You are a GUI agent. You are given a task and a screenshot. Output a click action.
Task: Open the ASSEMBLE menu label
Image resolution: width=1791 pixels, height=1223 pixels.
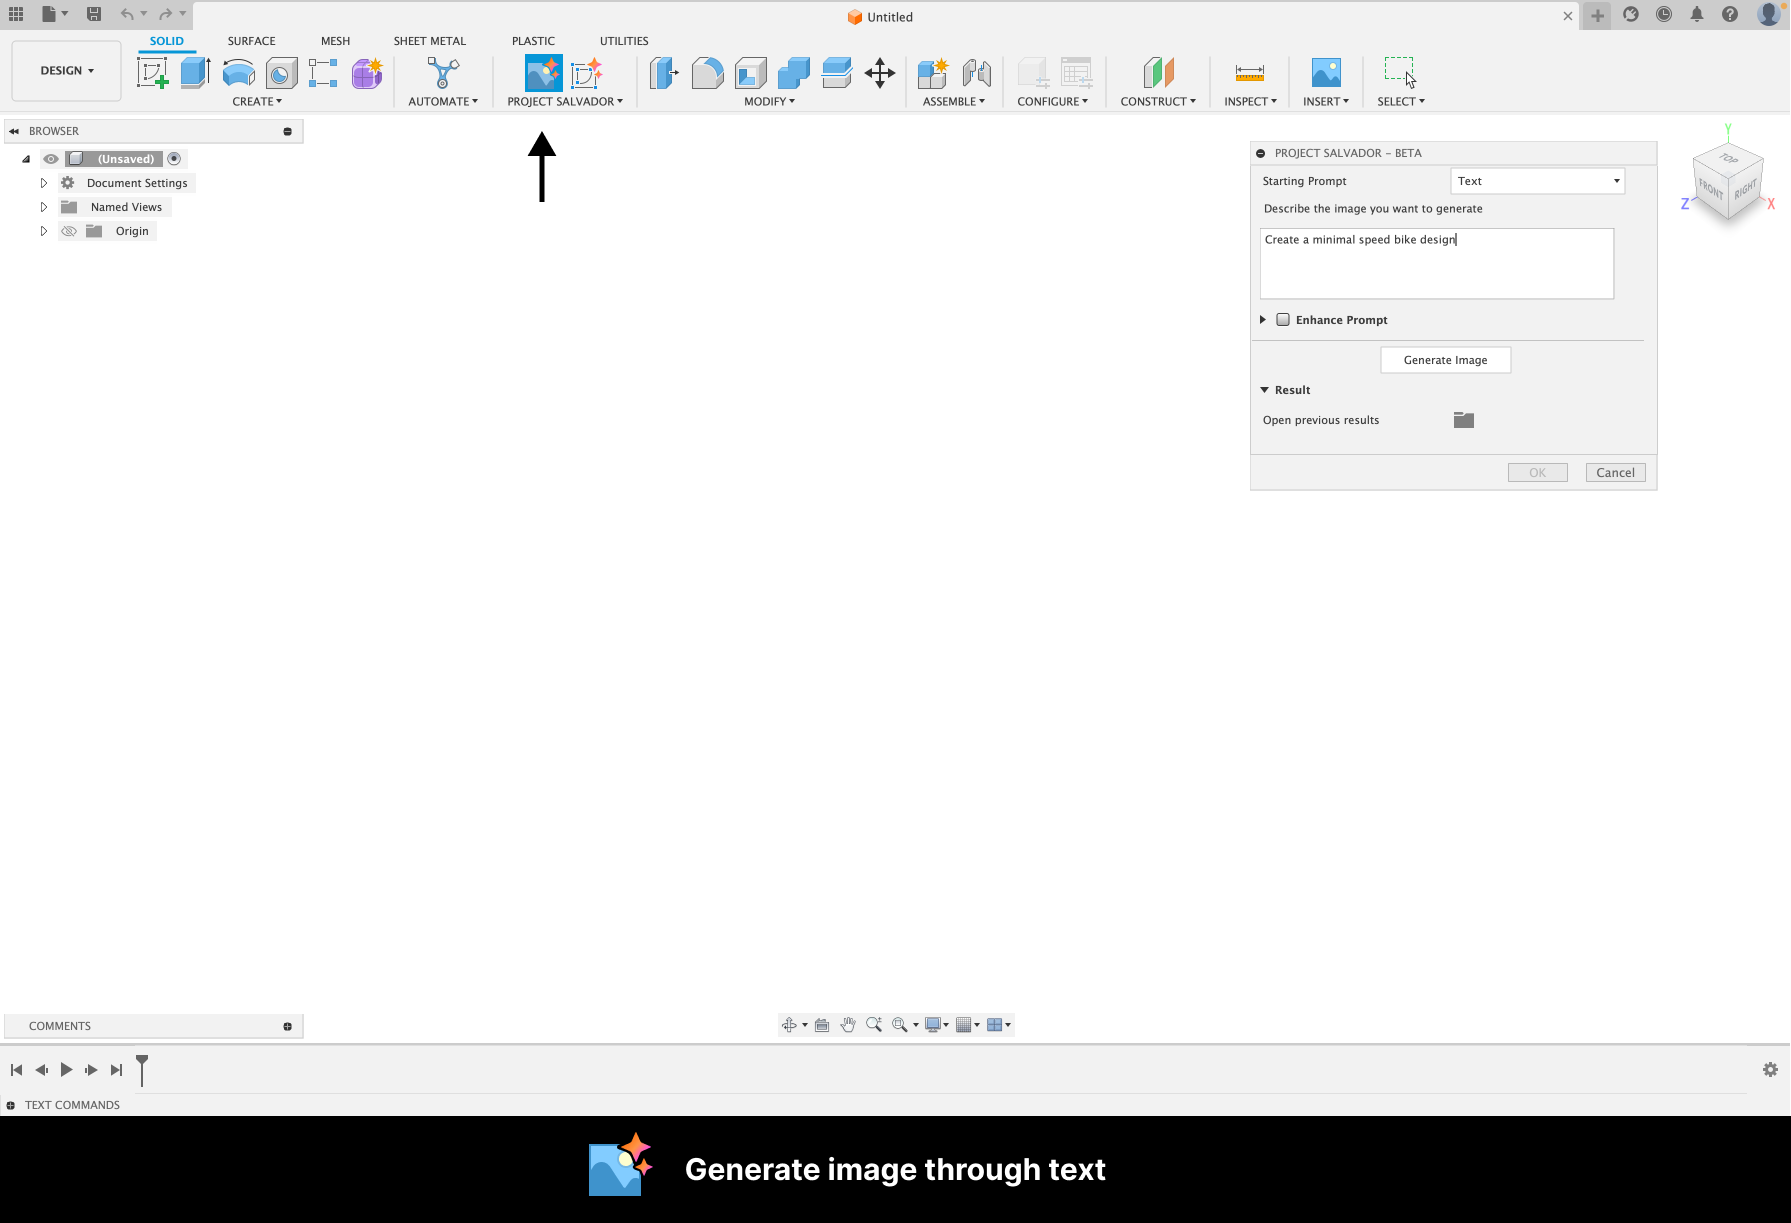point(953,102)
